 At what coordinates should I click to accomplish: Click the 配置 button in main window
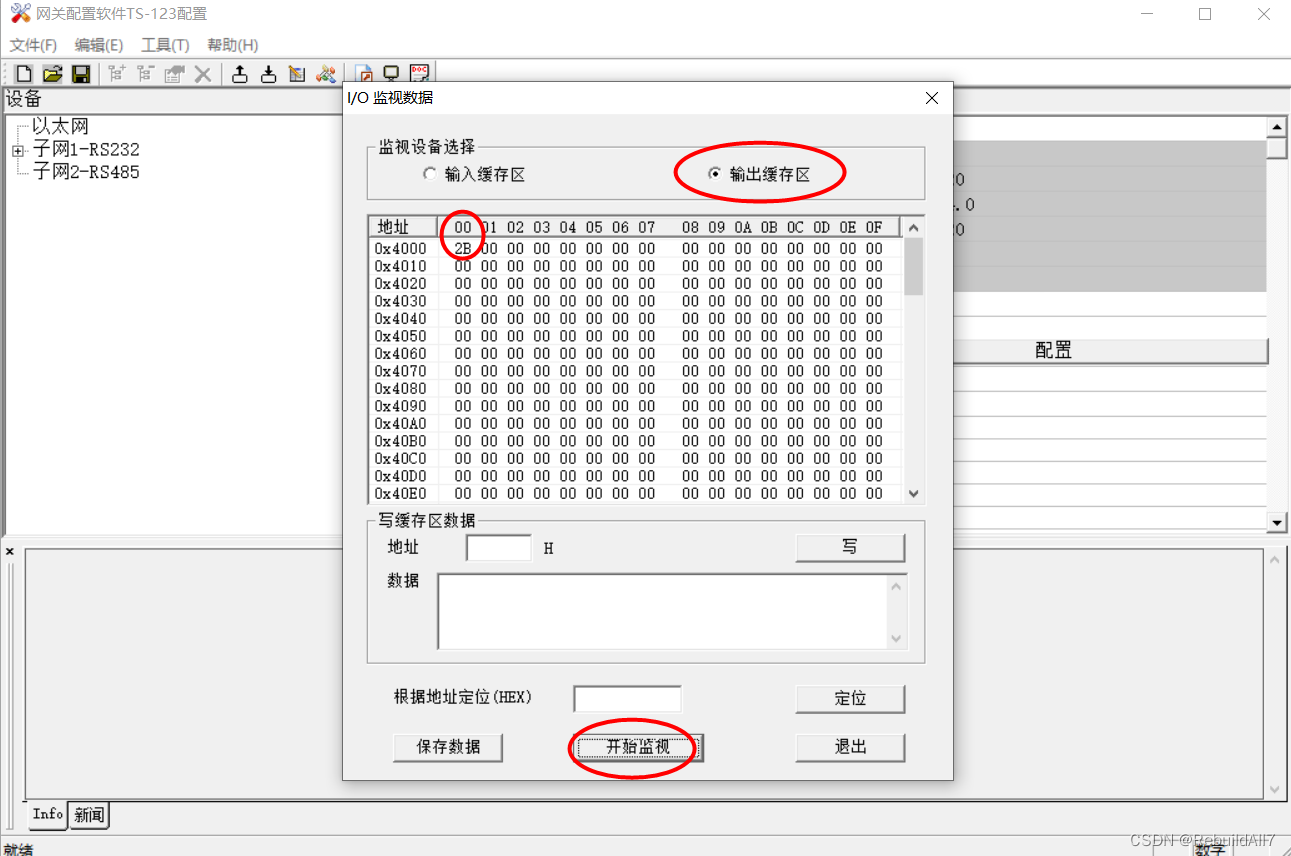[1053, 351]
